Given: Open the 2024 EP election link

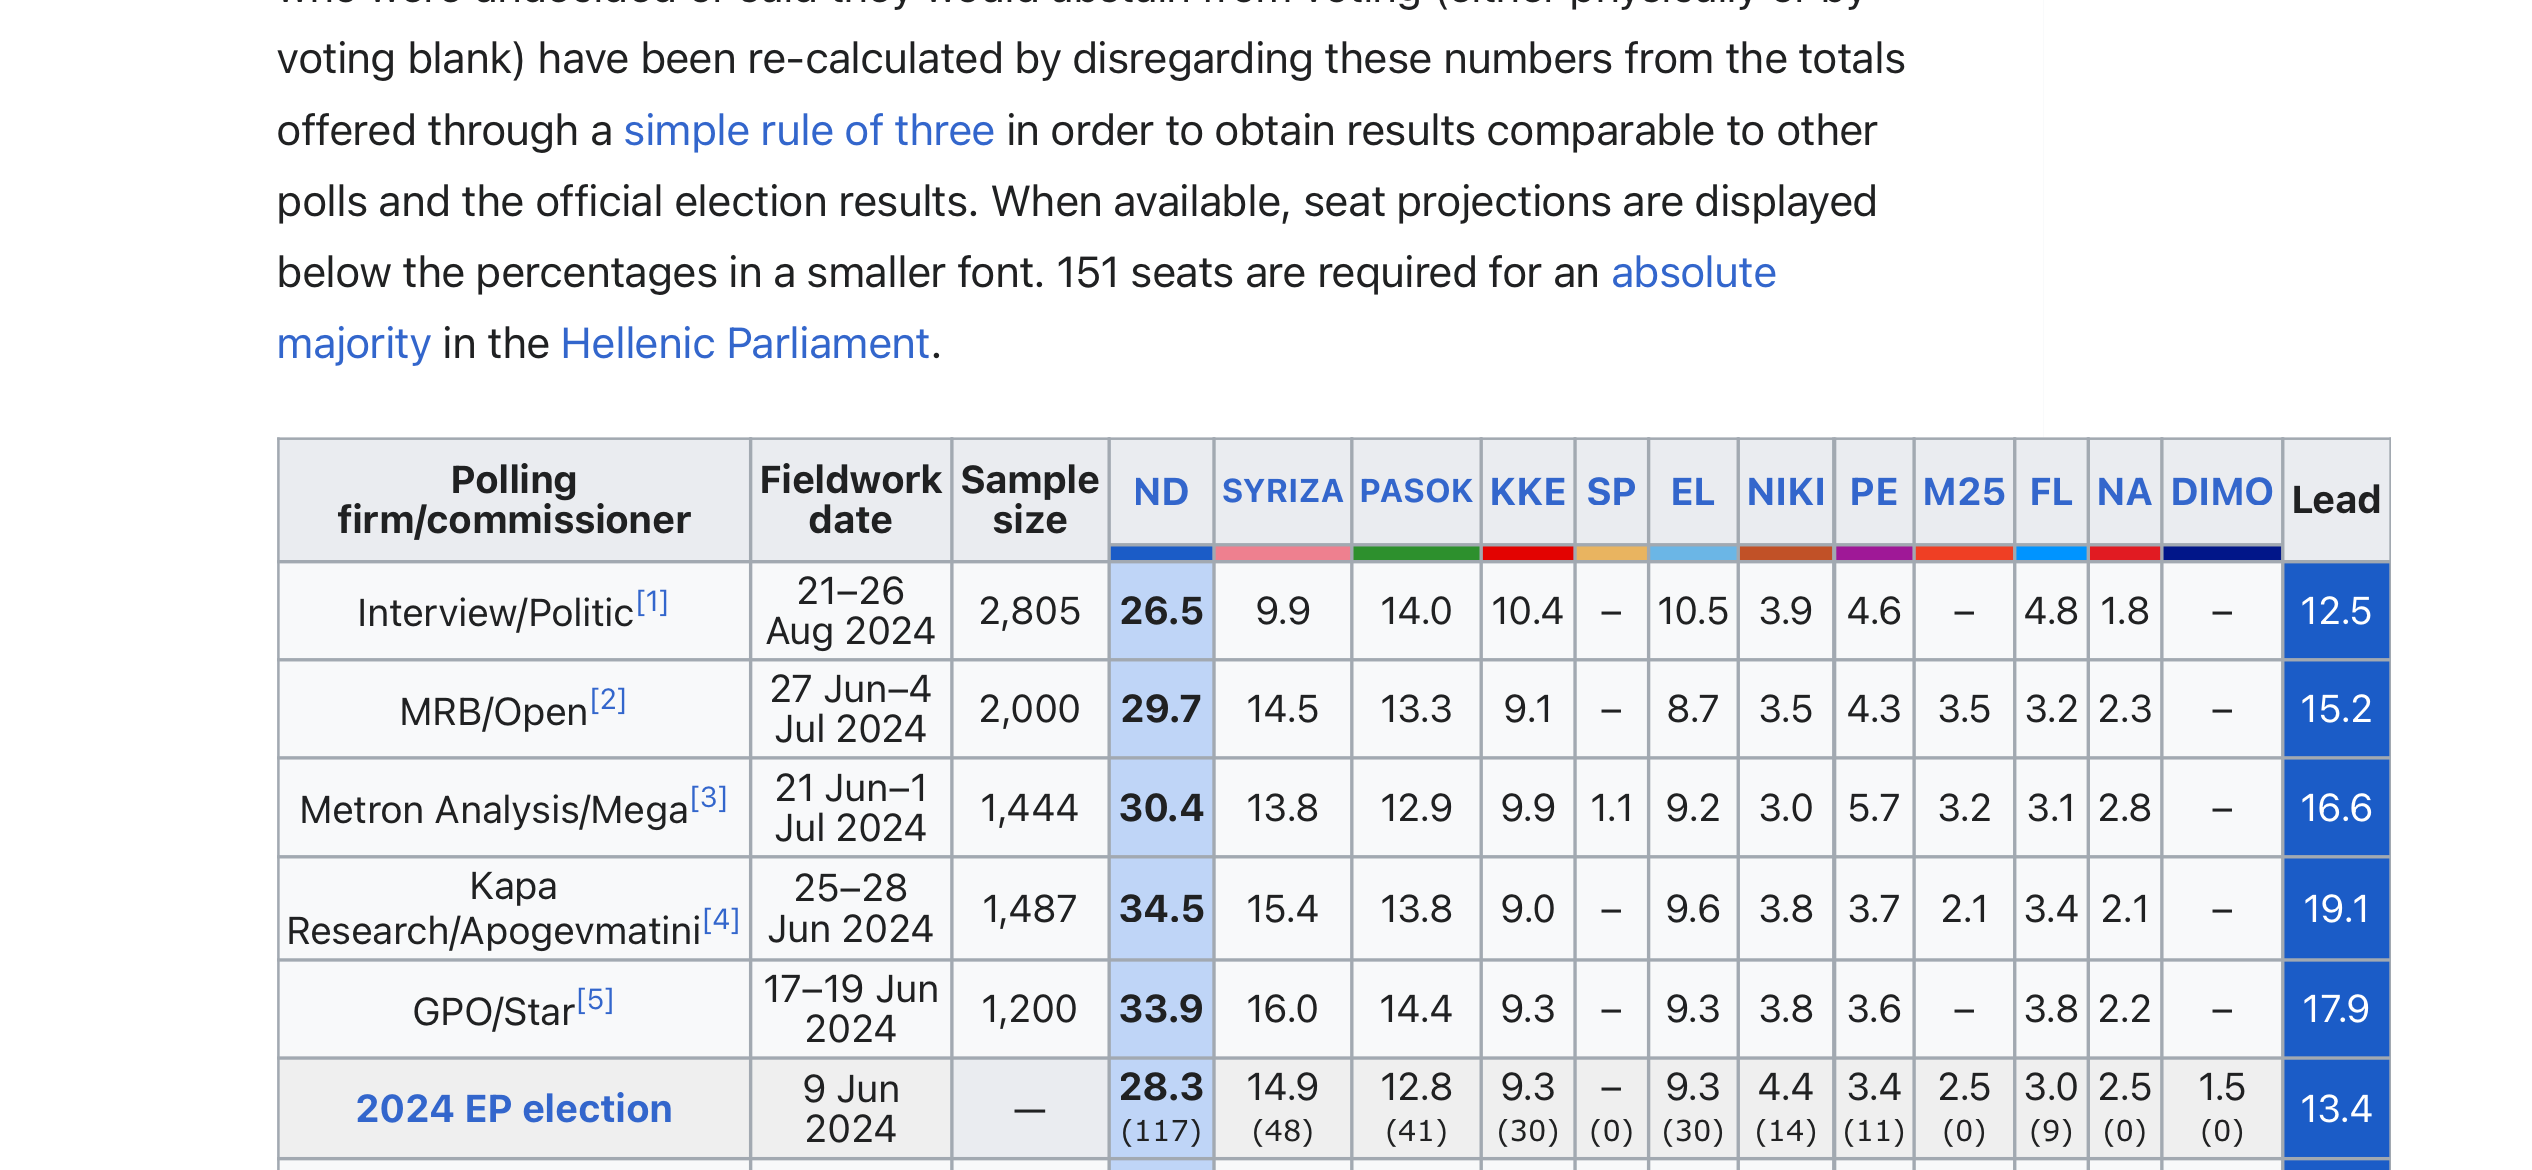Looking at the screenshot, I should coord(513,1109).
